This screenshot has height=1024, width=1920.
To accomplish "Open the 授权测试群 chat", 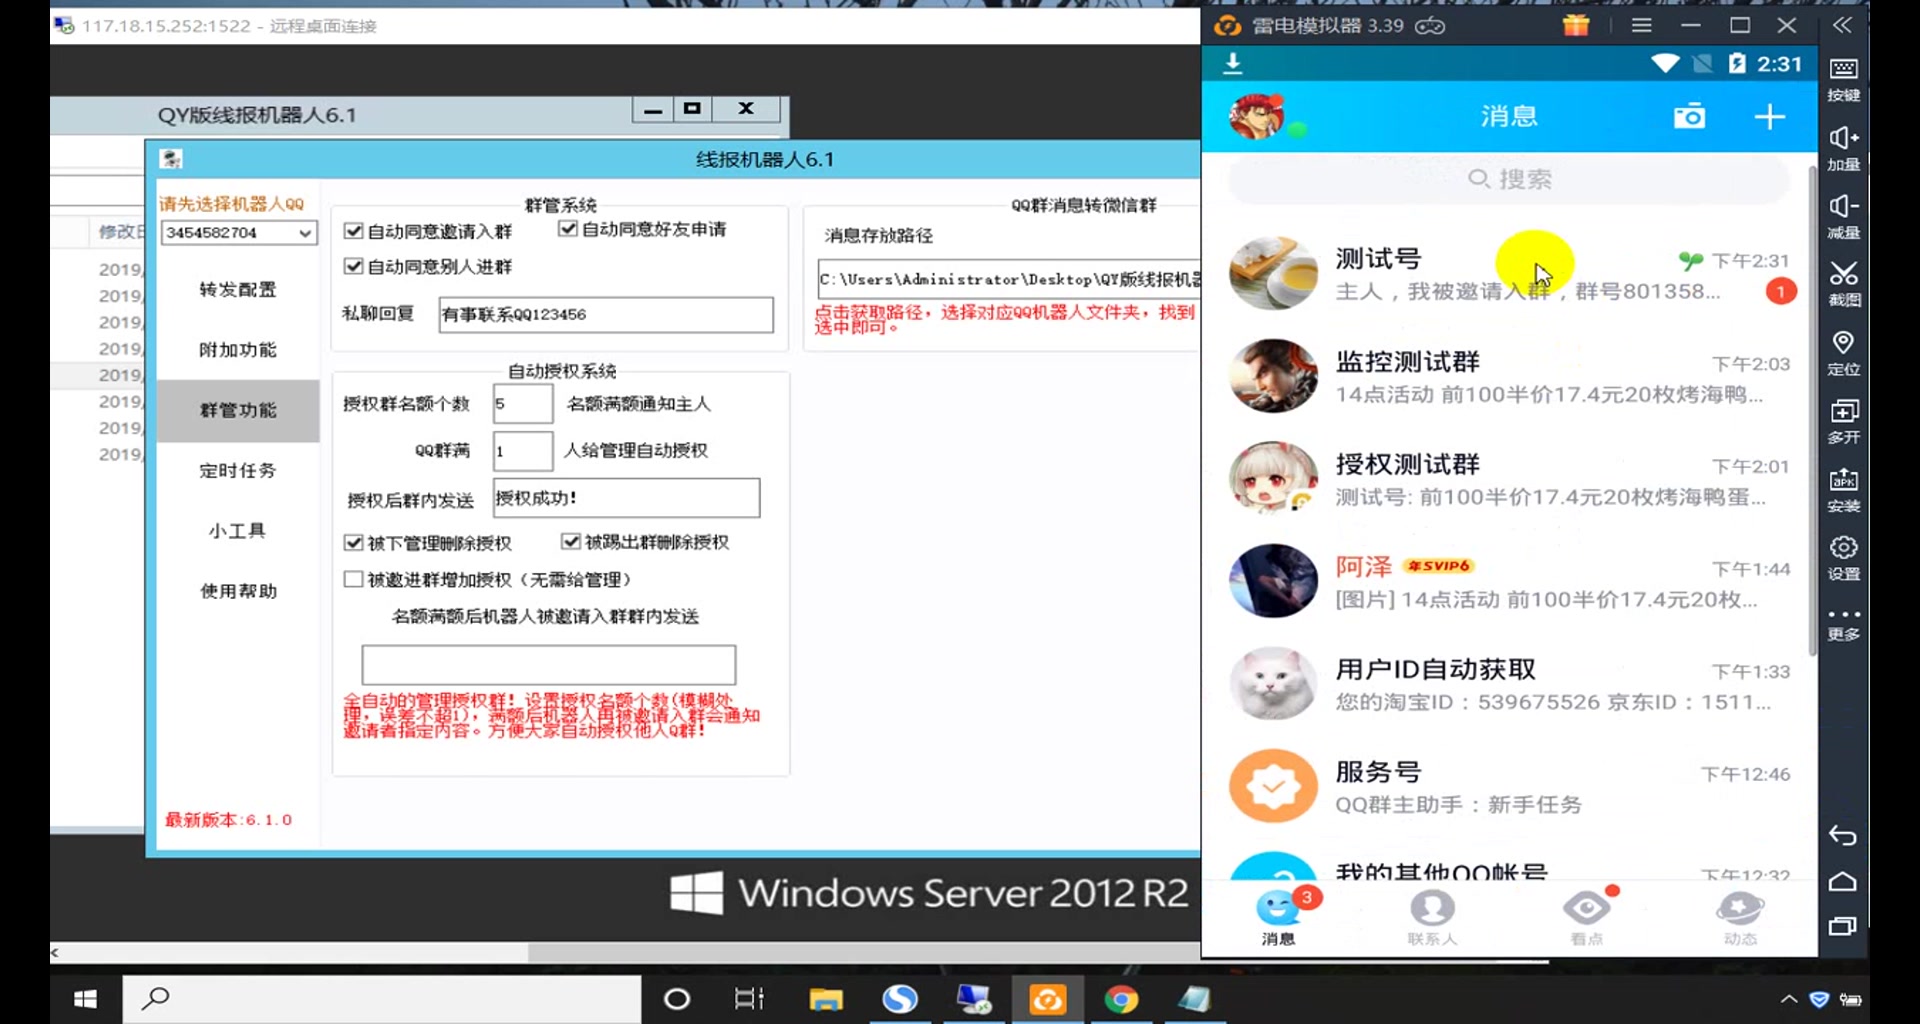I will 1510,479.
